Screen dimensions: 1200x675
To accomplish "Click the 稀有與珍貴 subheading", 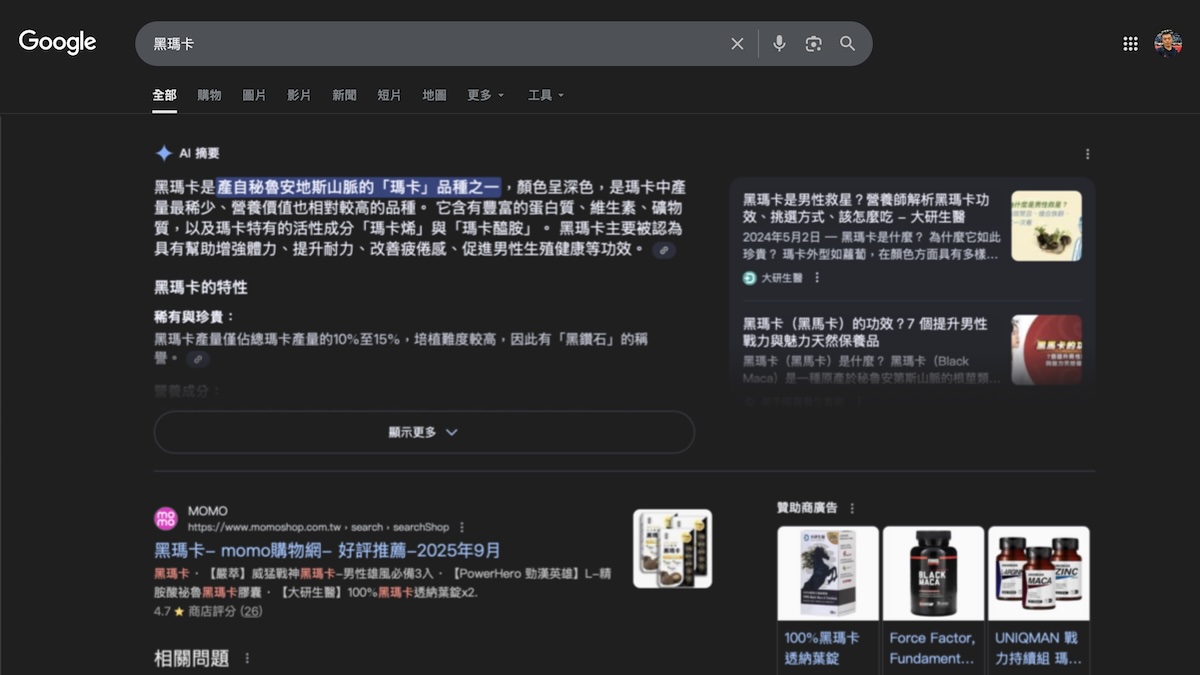I will [195, 317].
